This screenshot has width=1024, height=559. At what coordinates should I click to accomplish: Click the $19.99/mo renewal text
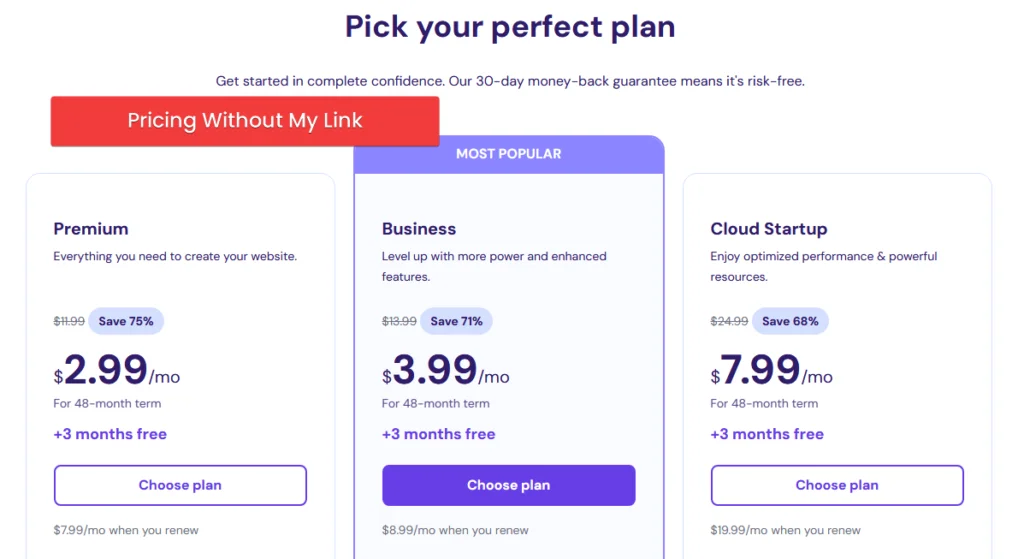coord(785,530)
